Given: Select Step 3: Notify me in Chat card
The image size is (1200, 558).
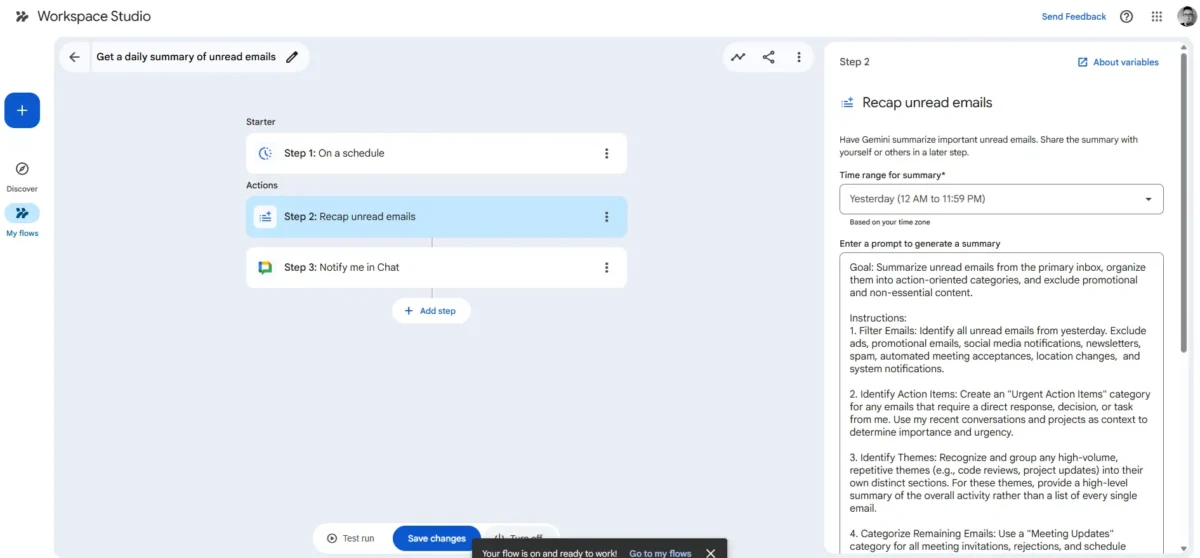Looking at the screenshot, I should click(x=436, y=267).
